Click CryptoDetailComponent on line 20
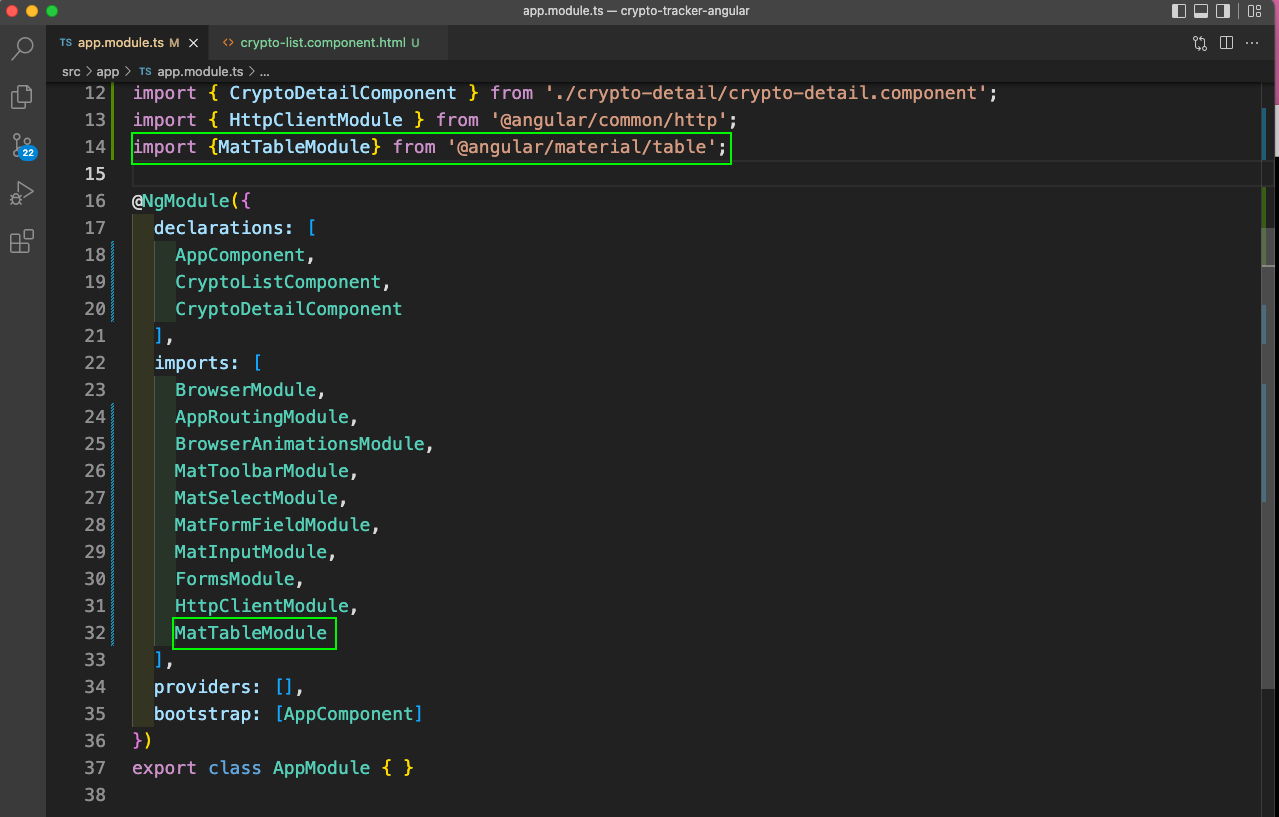 pyautogui.click(x=289, y=309)
